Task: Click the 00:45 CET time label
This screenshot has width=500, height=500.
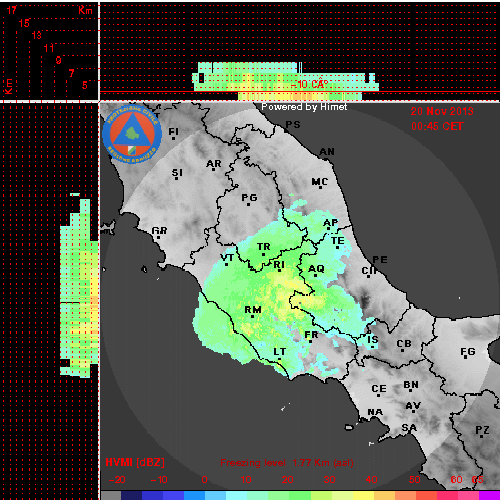Action: (x=437, y=126)
